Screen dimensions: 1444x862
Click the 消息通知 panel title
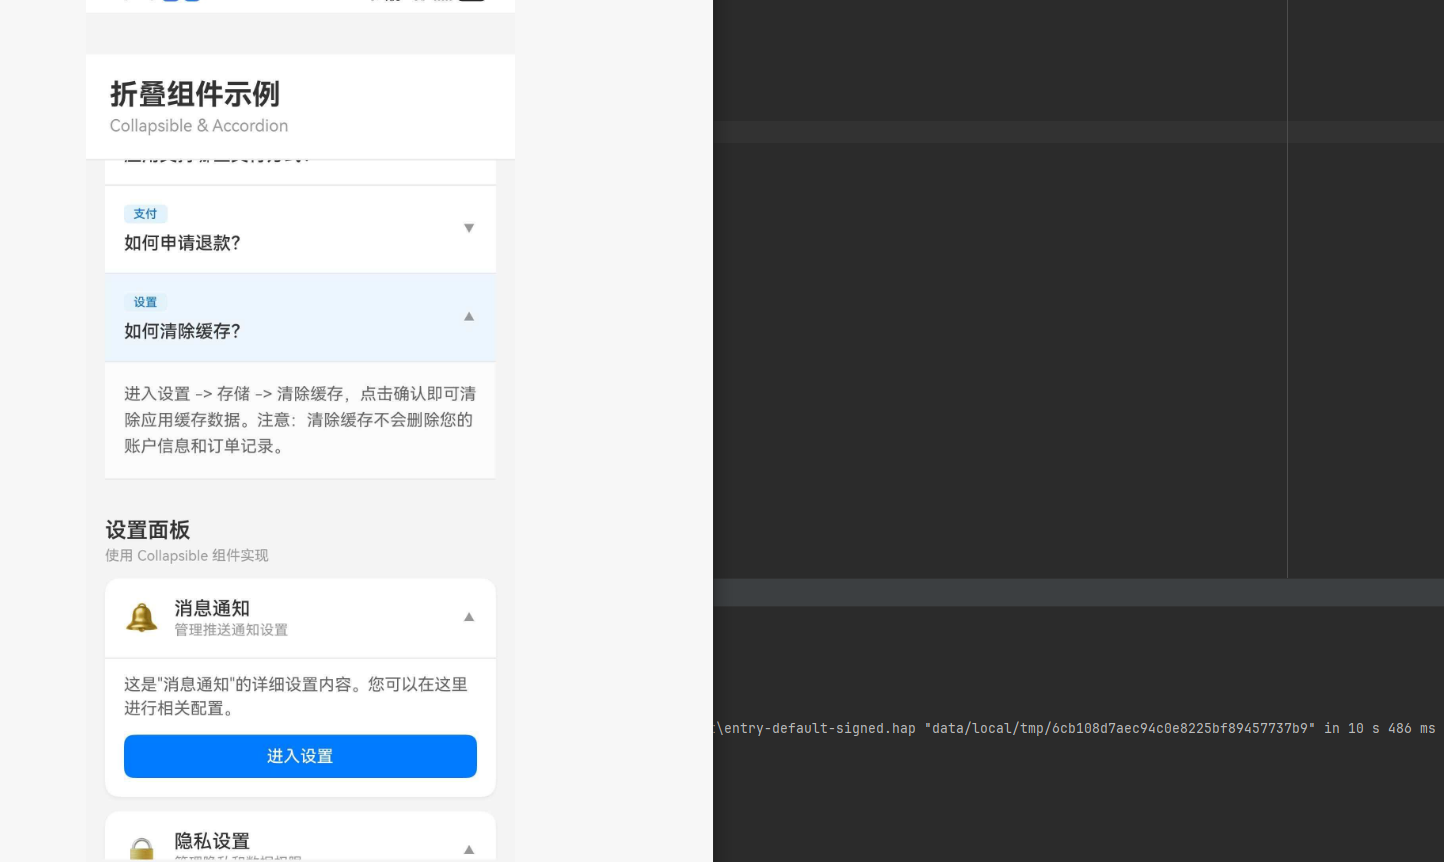(x=212, y=608)
